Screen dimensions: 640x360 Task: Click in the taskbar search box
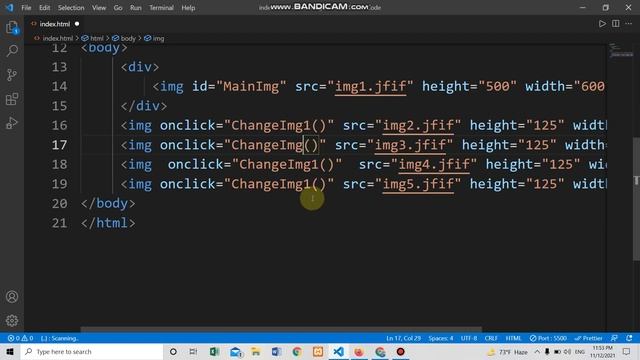click(92, 351)
